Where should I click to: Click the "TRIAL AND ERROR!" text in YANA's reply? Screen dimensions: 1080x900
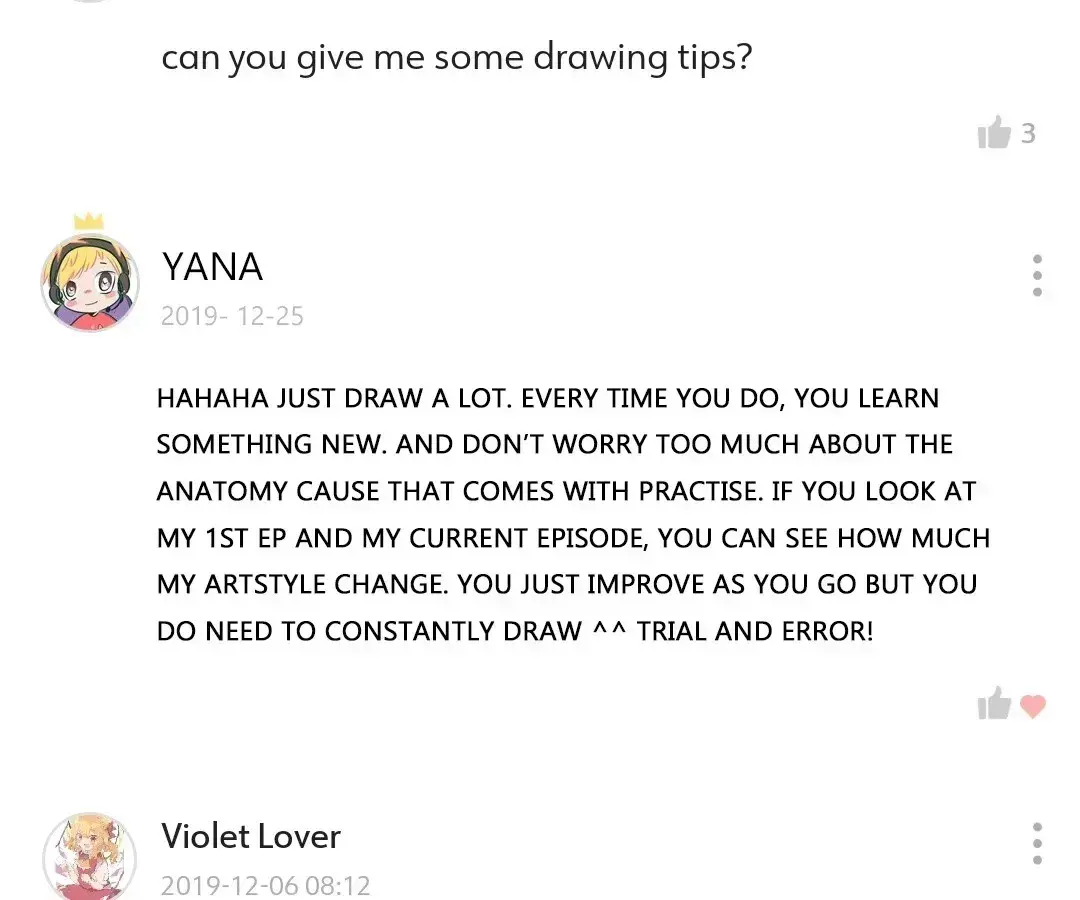(x=755, y=631)
